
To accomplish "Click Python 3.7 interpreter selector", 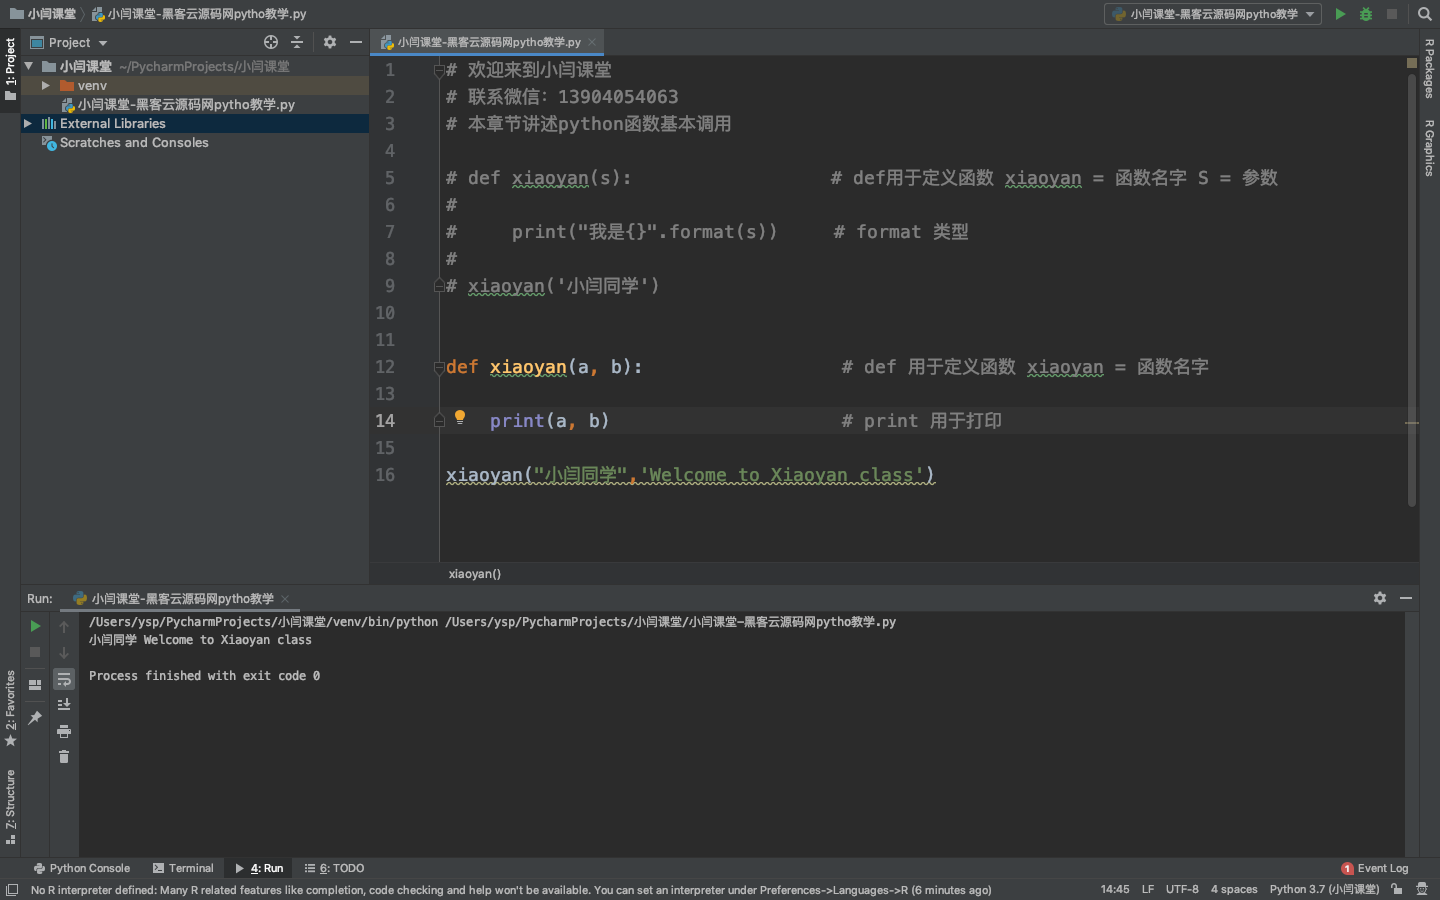I will point(1323,889).
